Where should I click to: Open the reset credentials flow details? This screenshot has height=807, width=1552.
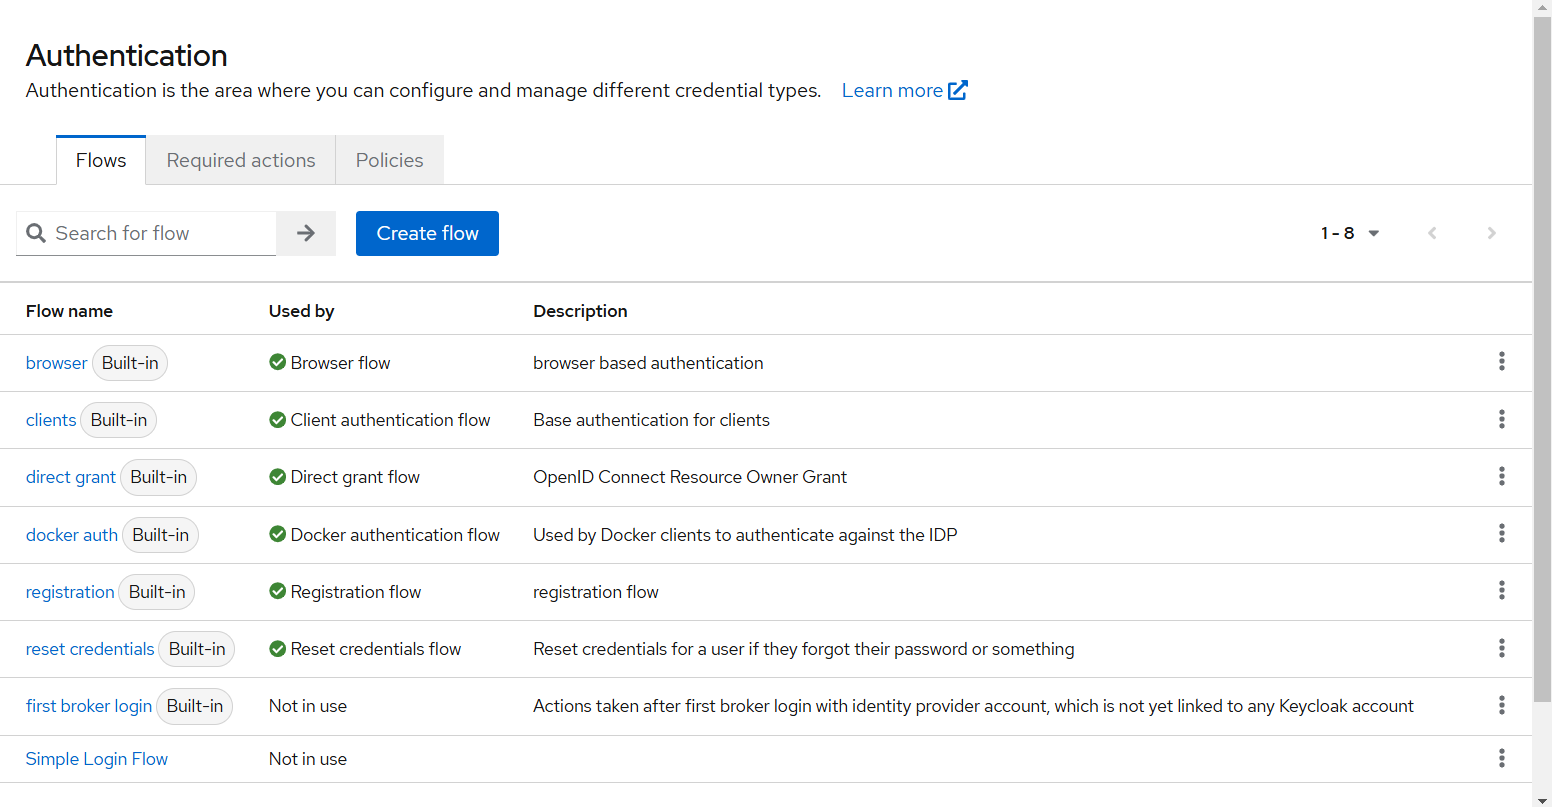[89, 648]
